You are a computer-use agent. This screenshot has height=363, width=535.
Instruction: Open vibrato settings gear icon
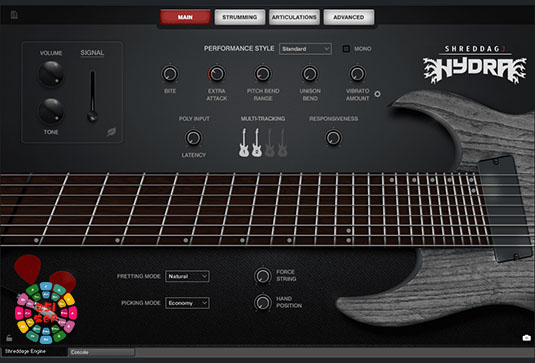coord(377,94)
